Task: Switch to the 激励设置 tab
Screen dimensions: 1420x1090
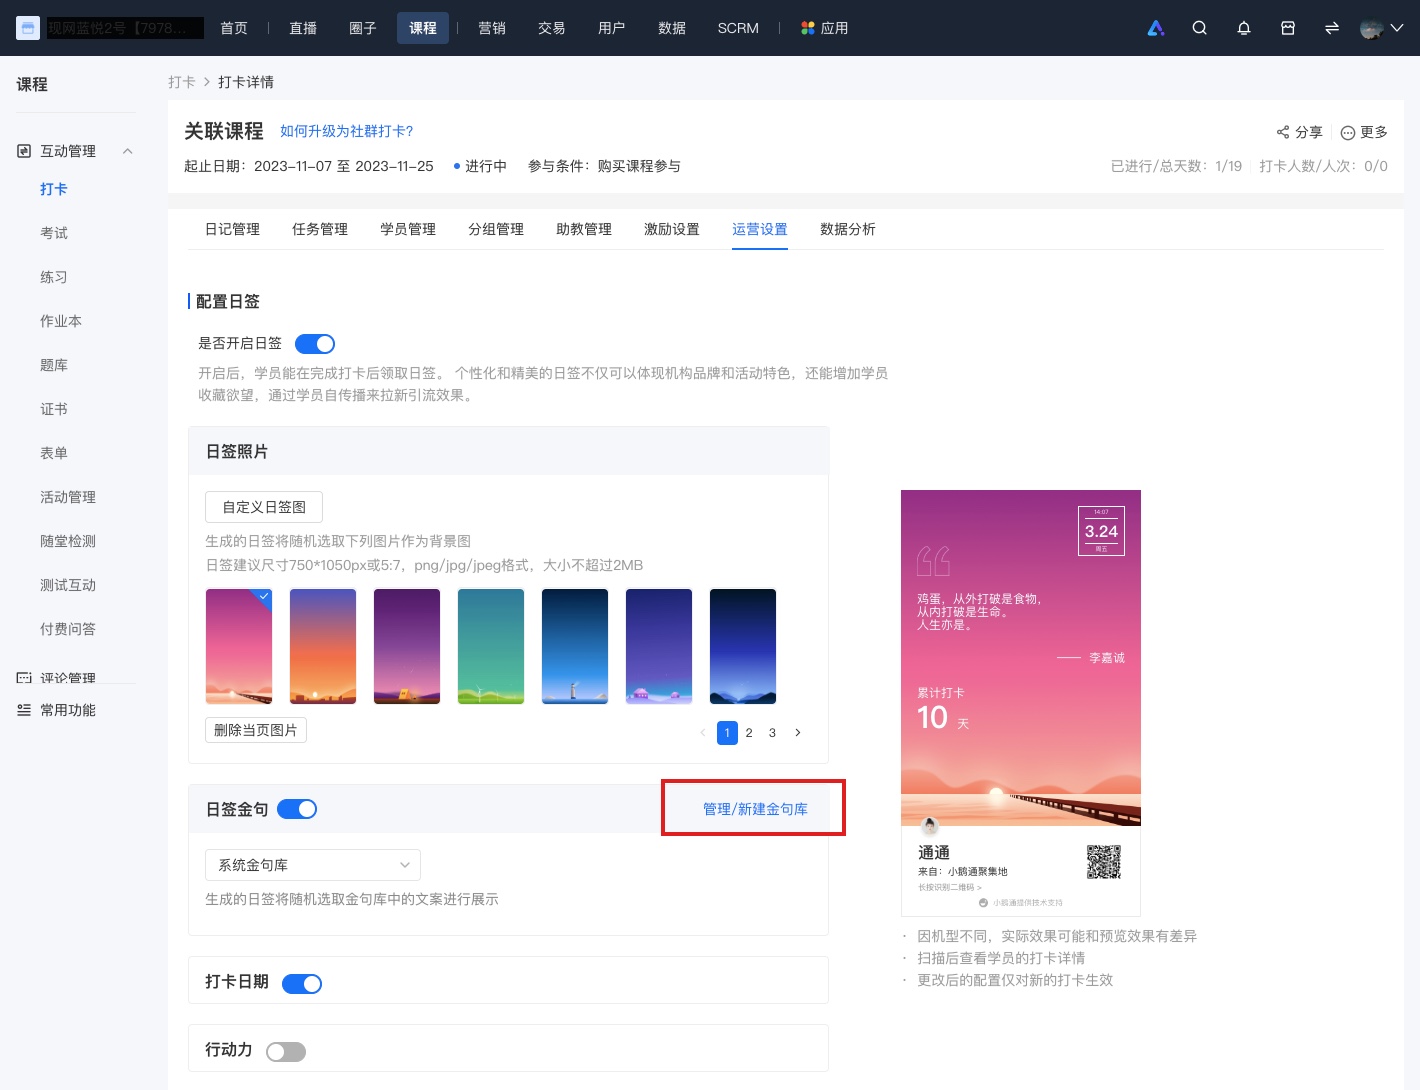Action: point(672,229)
